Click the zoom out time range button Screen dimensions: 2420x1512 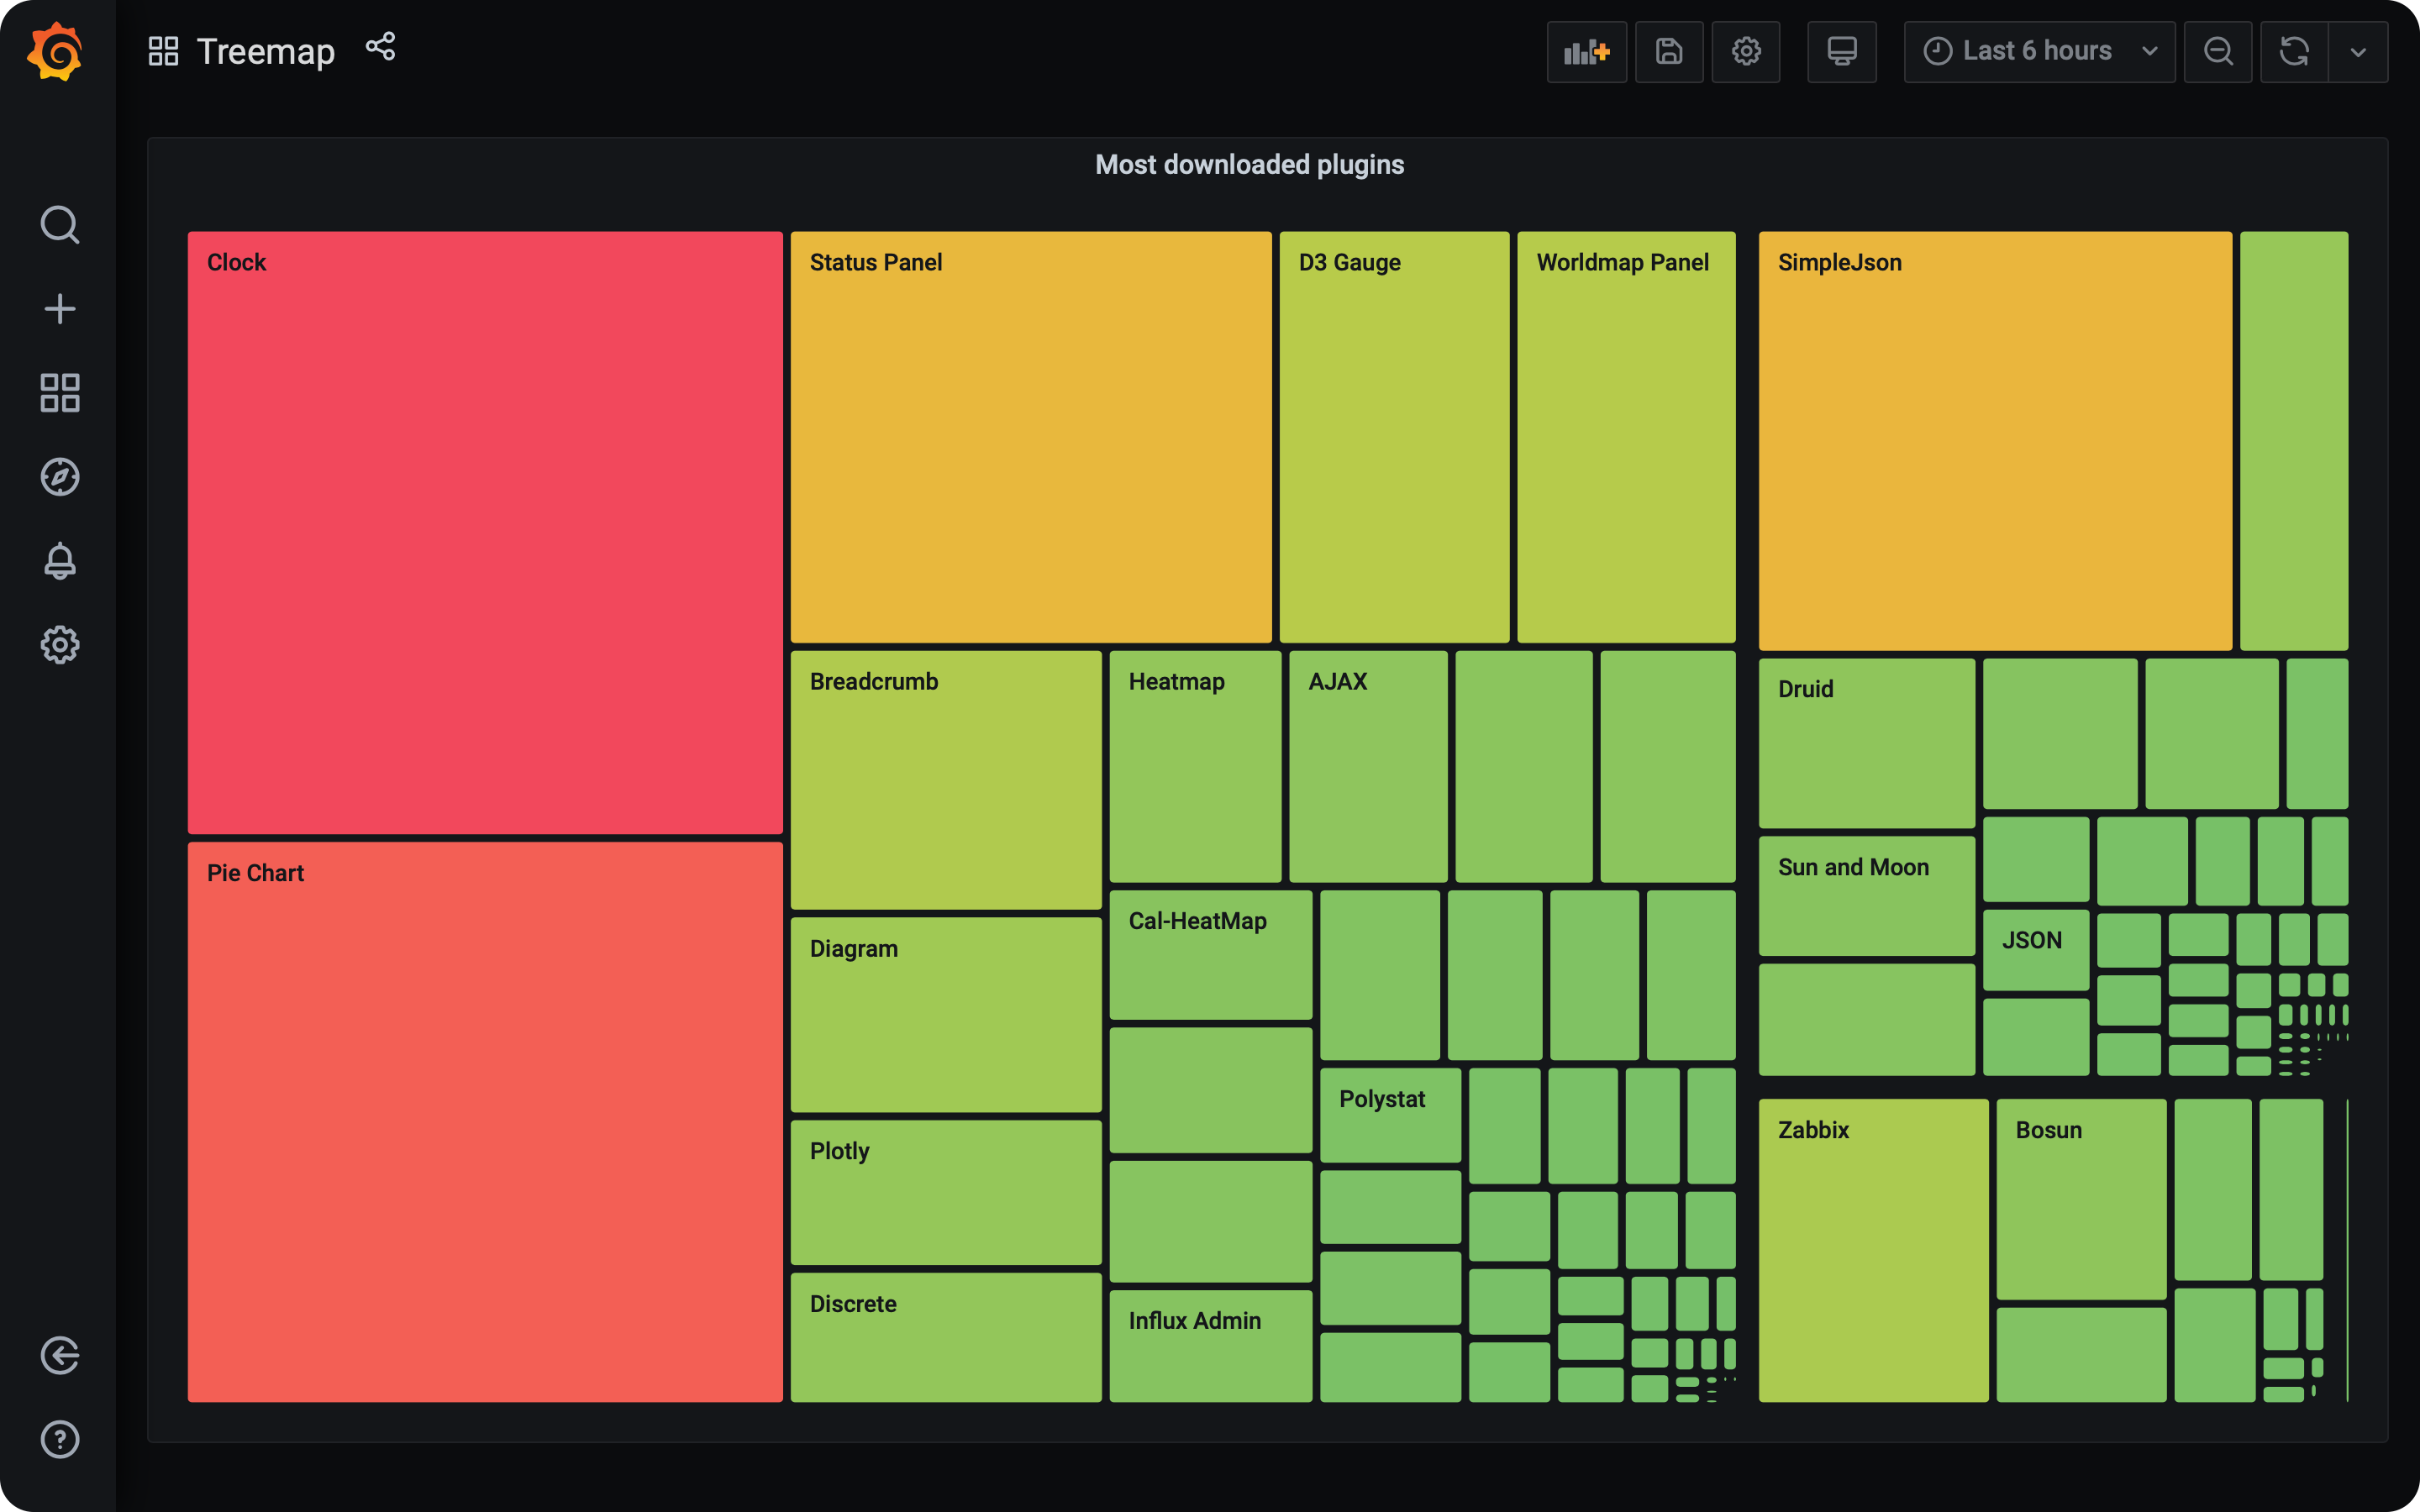[x=2218, y=51]
